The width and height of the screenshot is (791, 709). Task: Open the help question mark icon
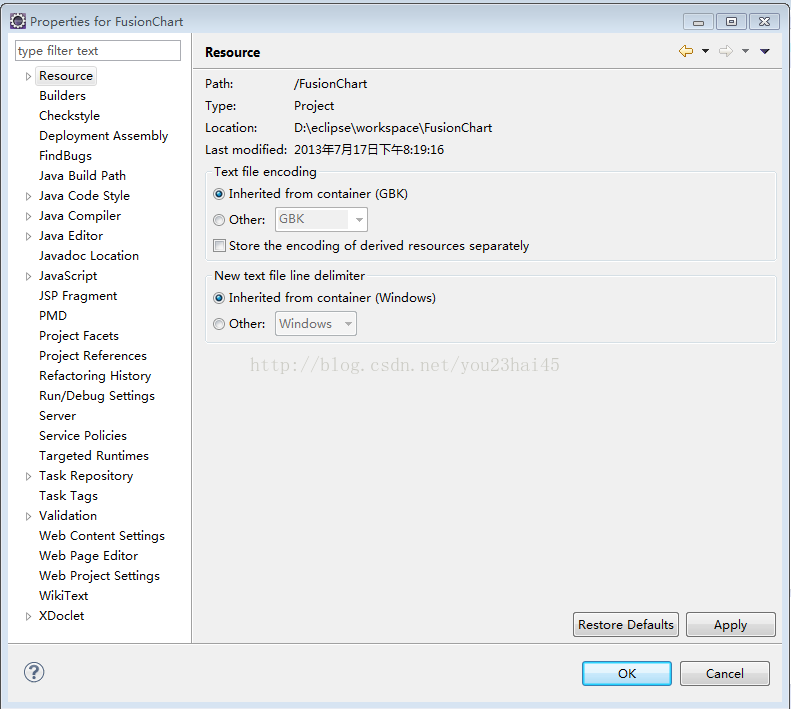pos(34,672)
